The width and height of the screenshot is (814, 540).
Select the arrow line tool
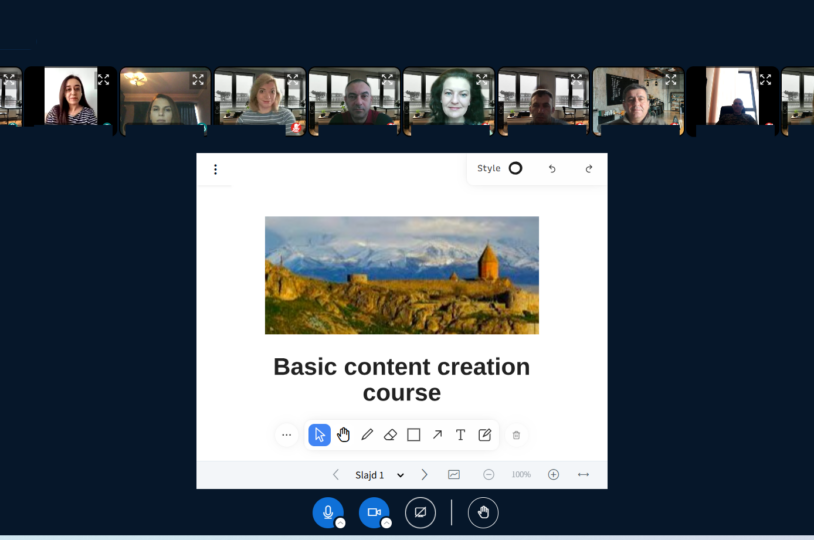click(437, 435)
